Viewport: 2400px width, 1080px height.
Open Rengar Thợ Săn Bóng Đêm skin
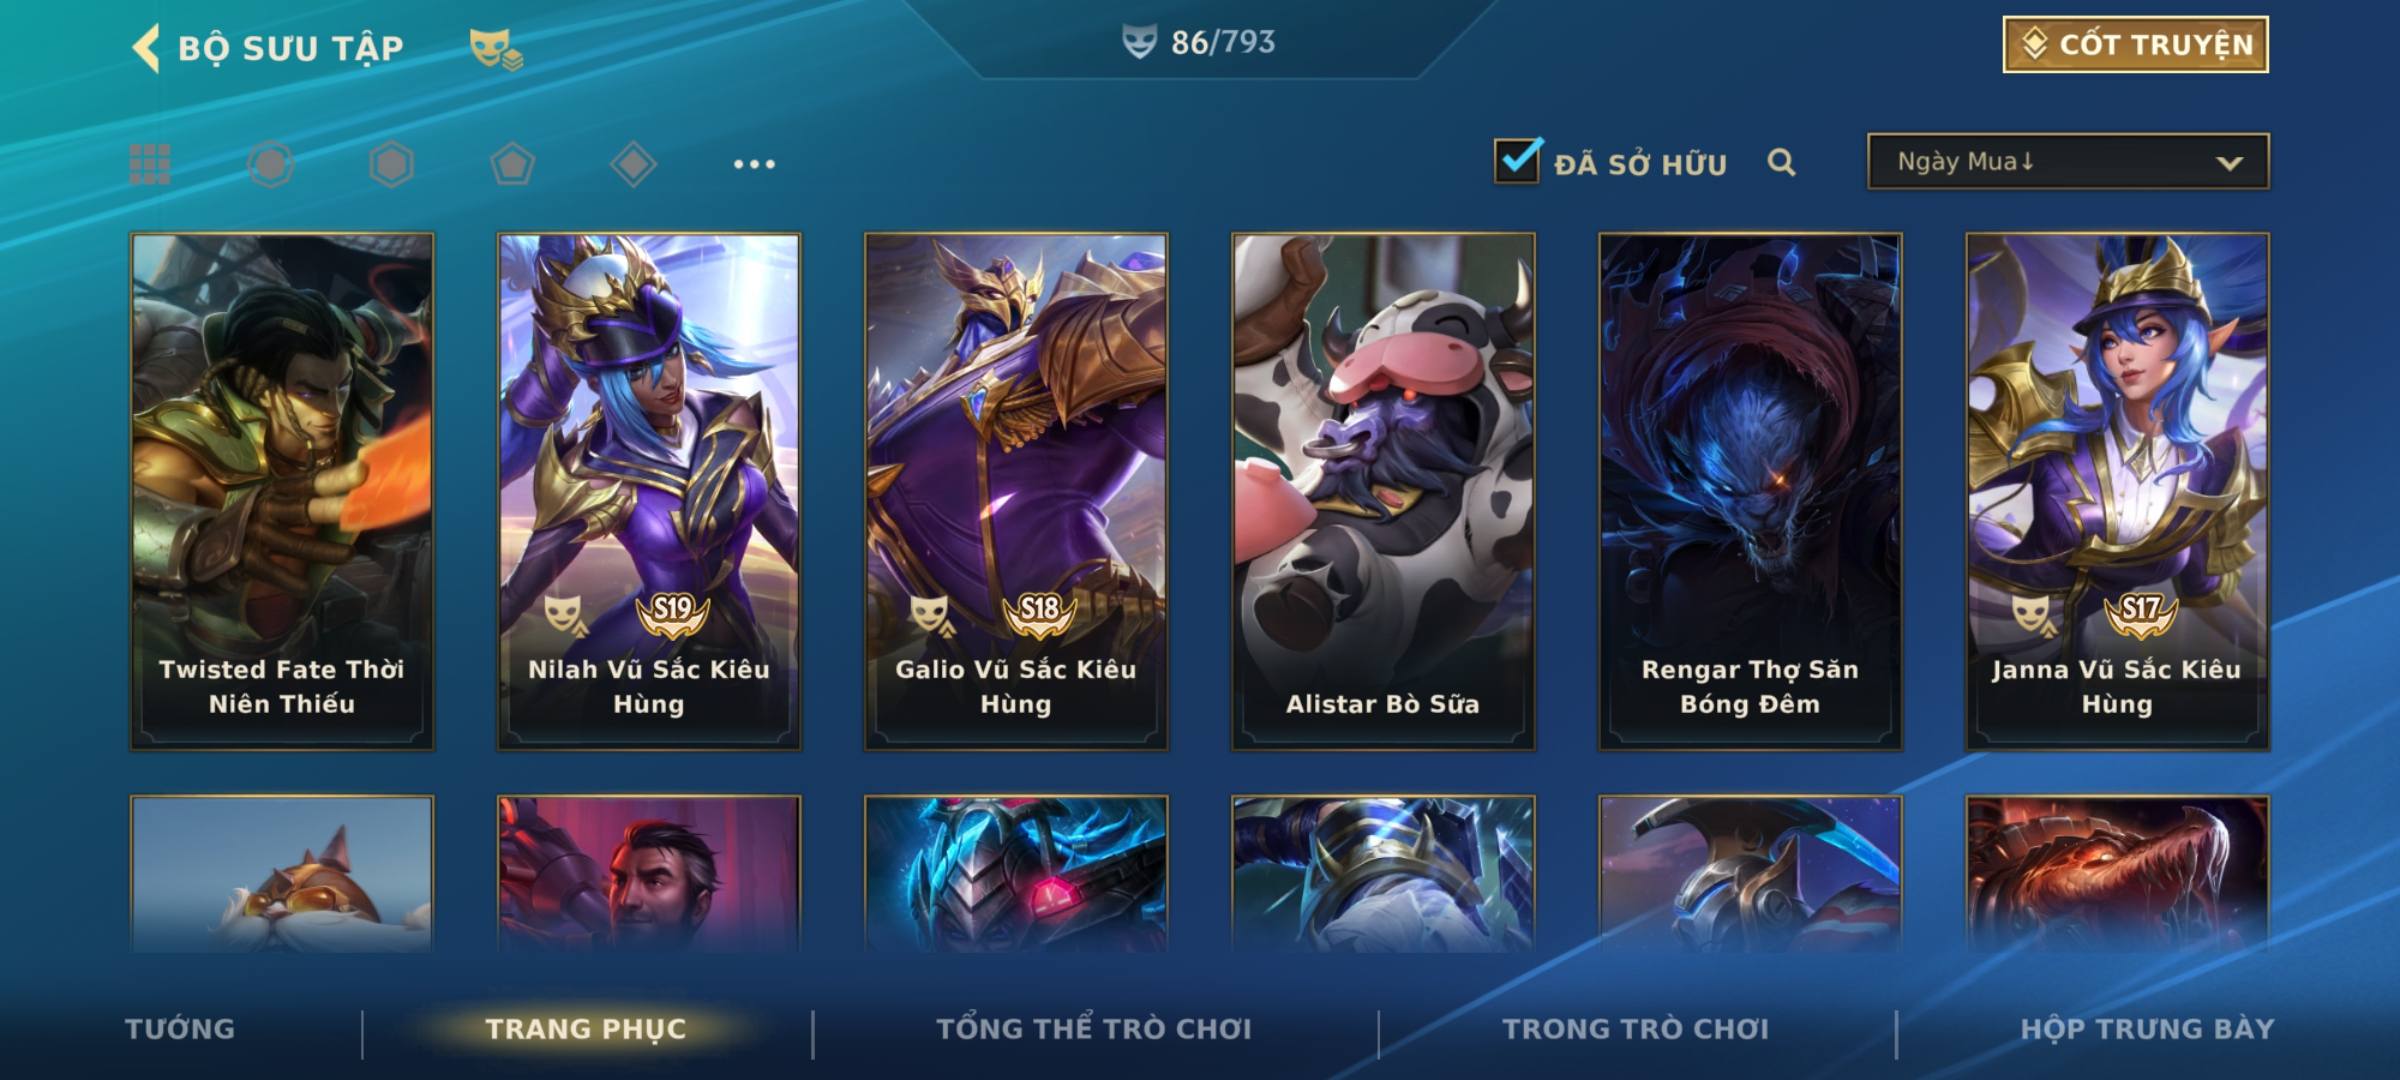coord(1750,491)
